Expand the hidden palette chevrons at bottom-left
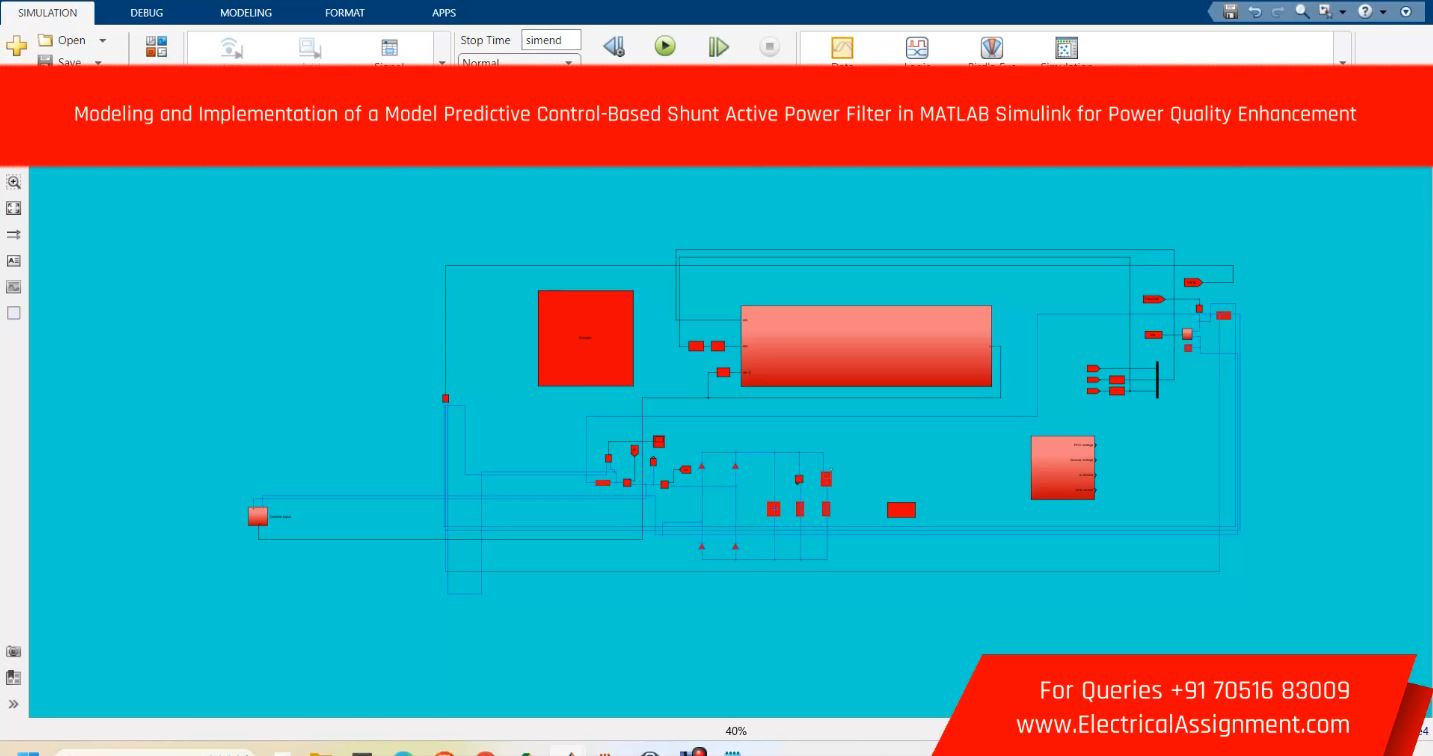 point(14,704)
